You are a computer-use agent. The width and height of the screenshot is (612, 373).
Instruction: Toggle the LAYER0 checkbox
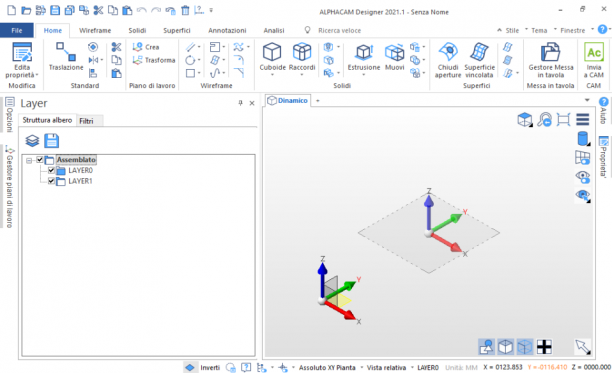click(51, 171)
